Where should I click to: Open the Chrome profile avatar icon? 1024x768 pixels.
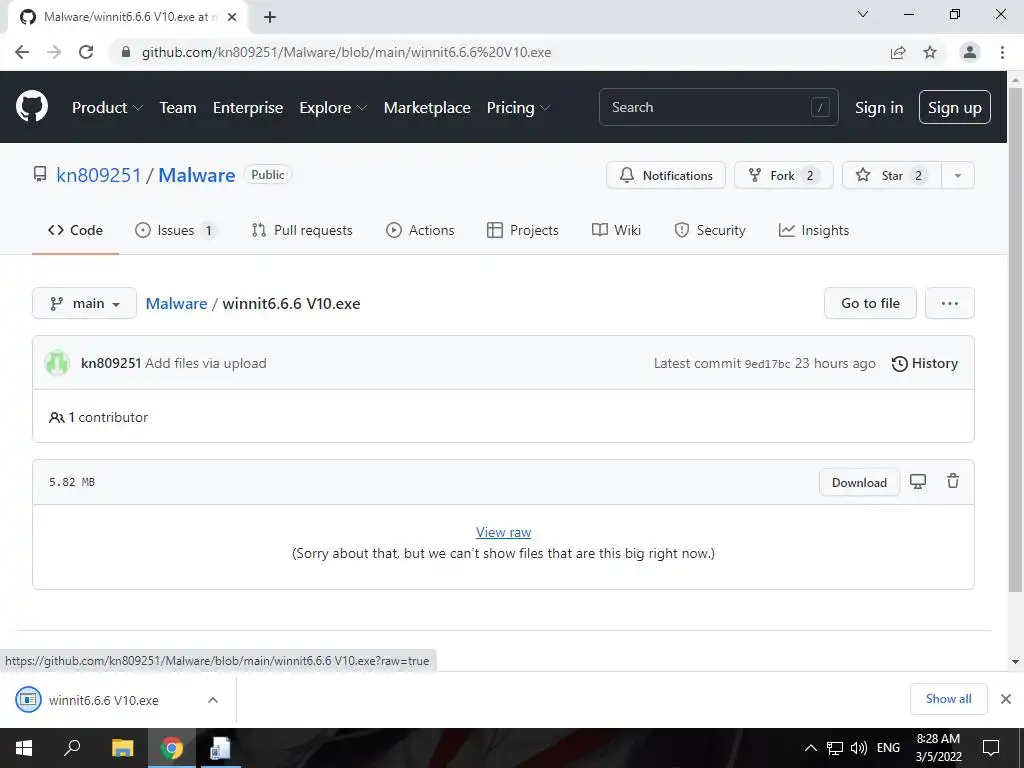(970, 52)
